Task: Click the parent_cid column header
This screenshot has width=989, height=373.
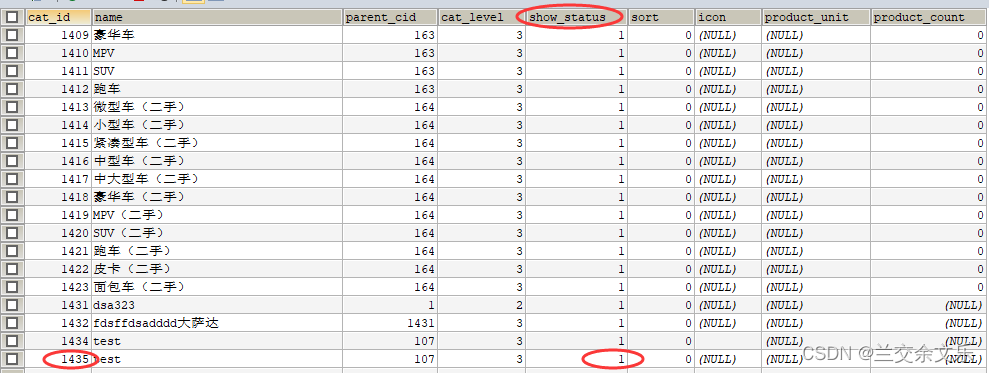Action: 390,18
